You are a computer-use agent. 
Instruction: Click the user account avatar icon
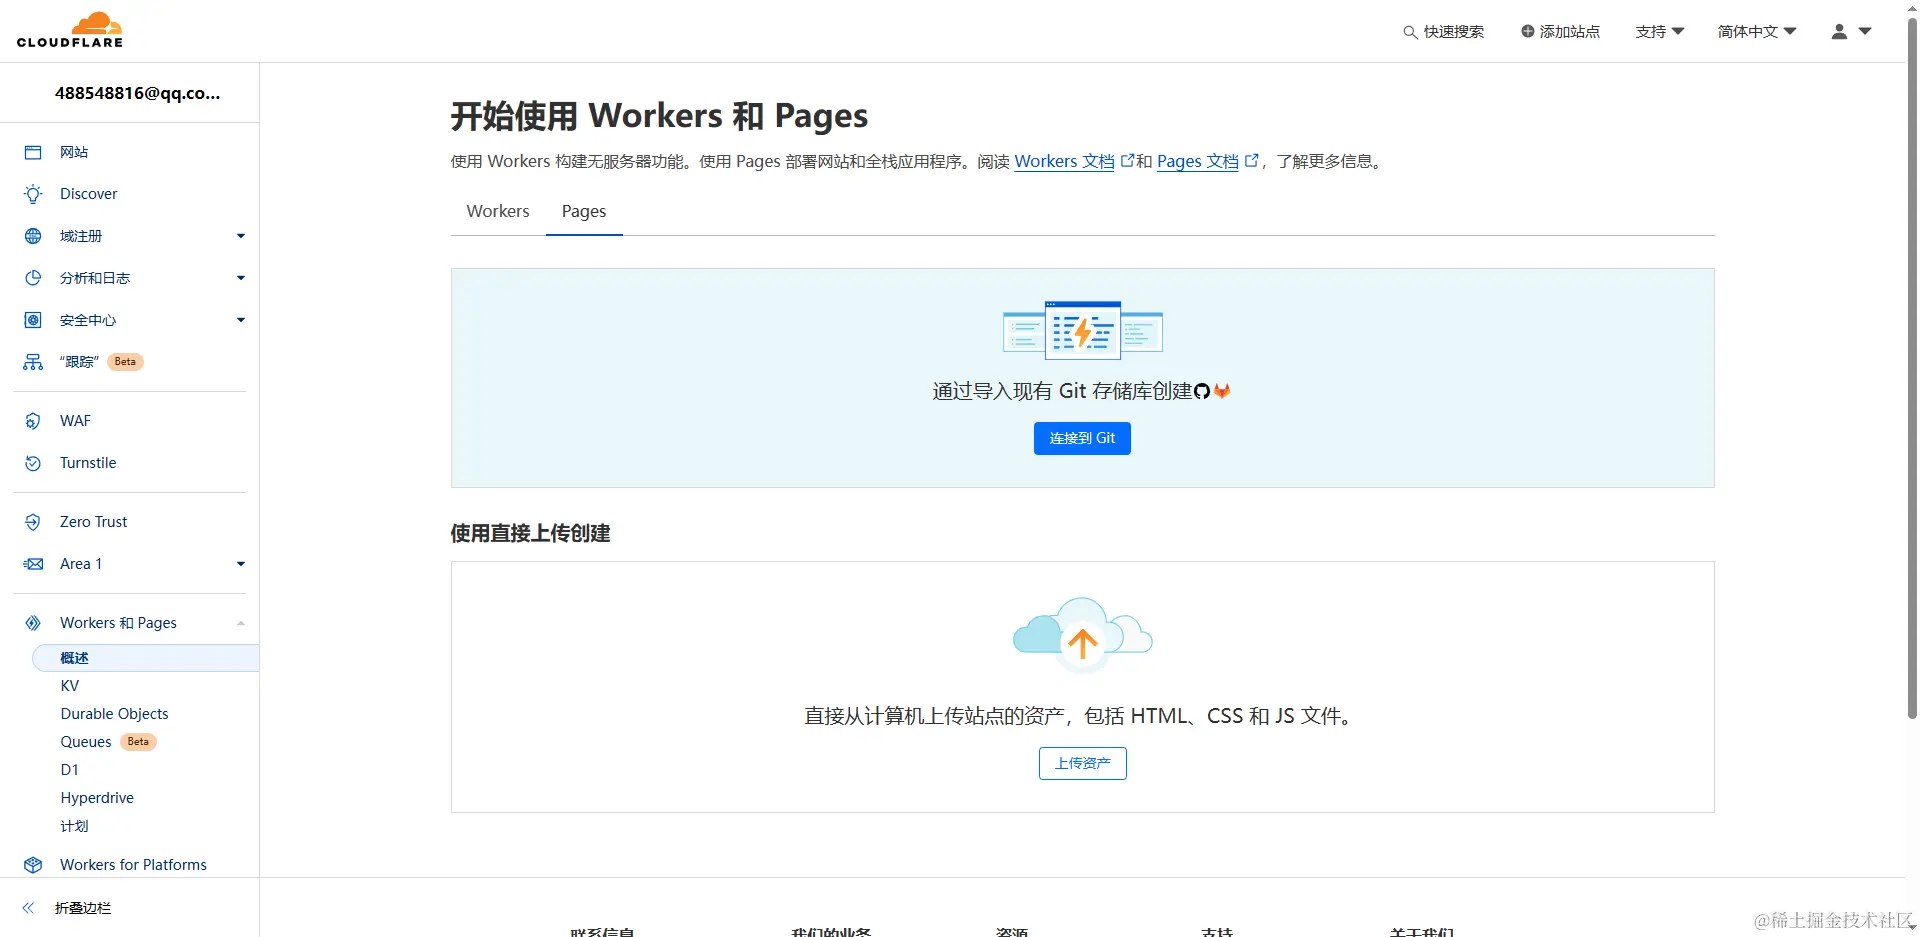point(1839,31)
